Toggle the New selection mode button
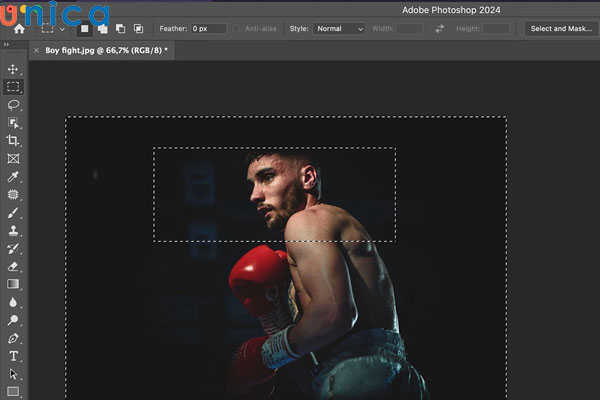 (84, 29)
